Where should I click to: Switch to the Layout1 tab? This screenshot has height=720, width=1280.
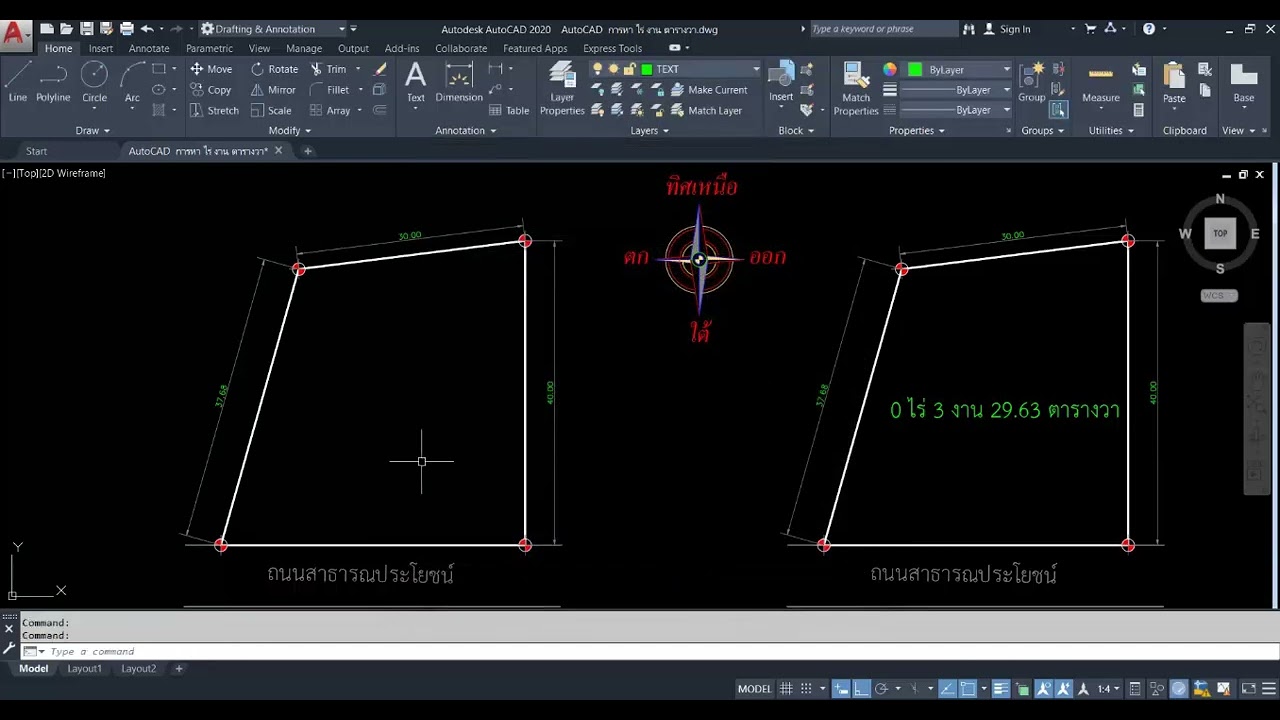click(x=84, y=668)
